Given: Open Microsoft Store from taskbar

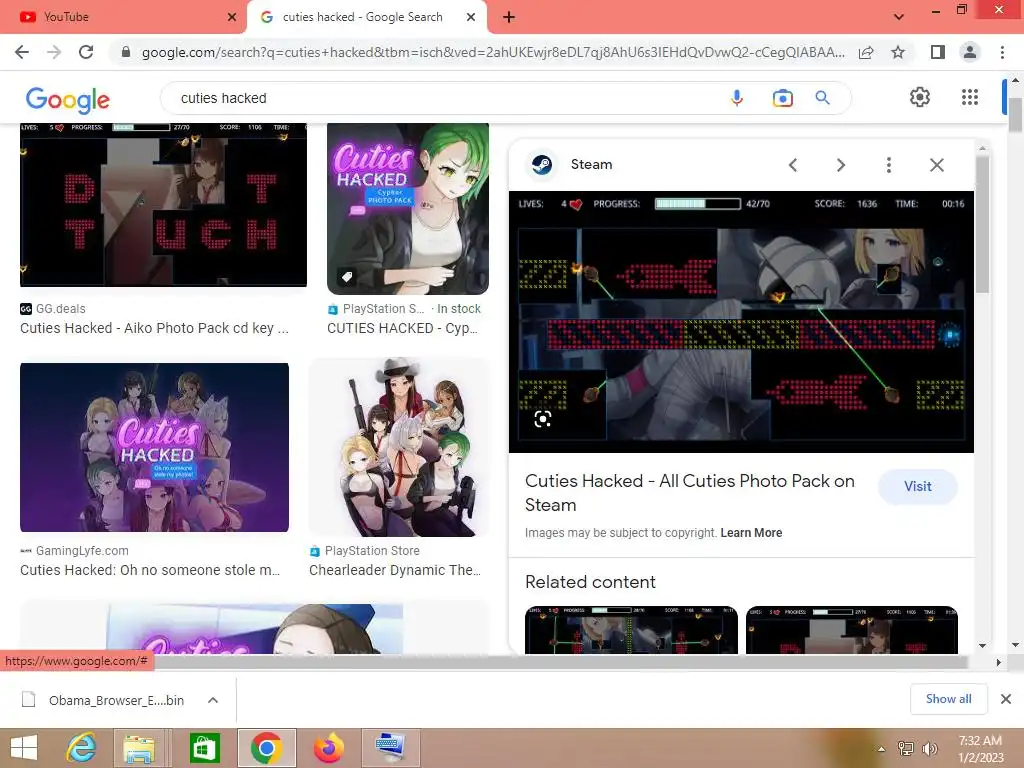Looking at the screenshot, I should (x=204, y=748).
